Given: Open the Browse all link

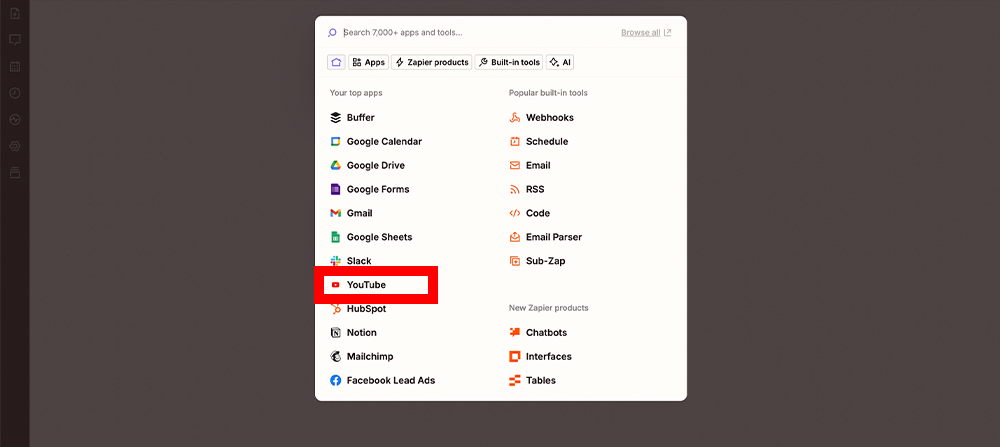Looking at the screenshot, I should coord(645,33).
